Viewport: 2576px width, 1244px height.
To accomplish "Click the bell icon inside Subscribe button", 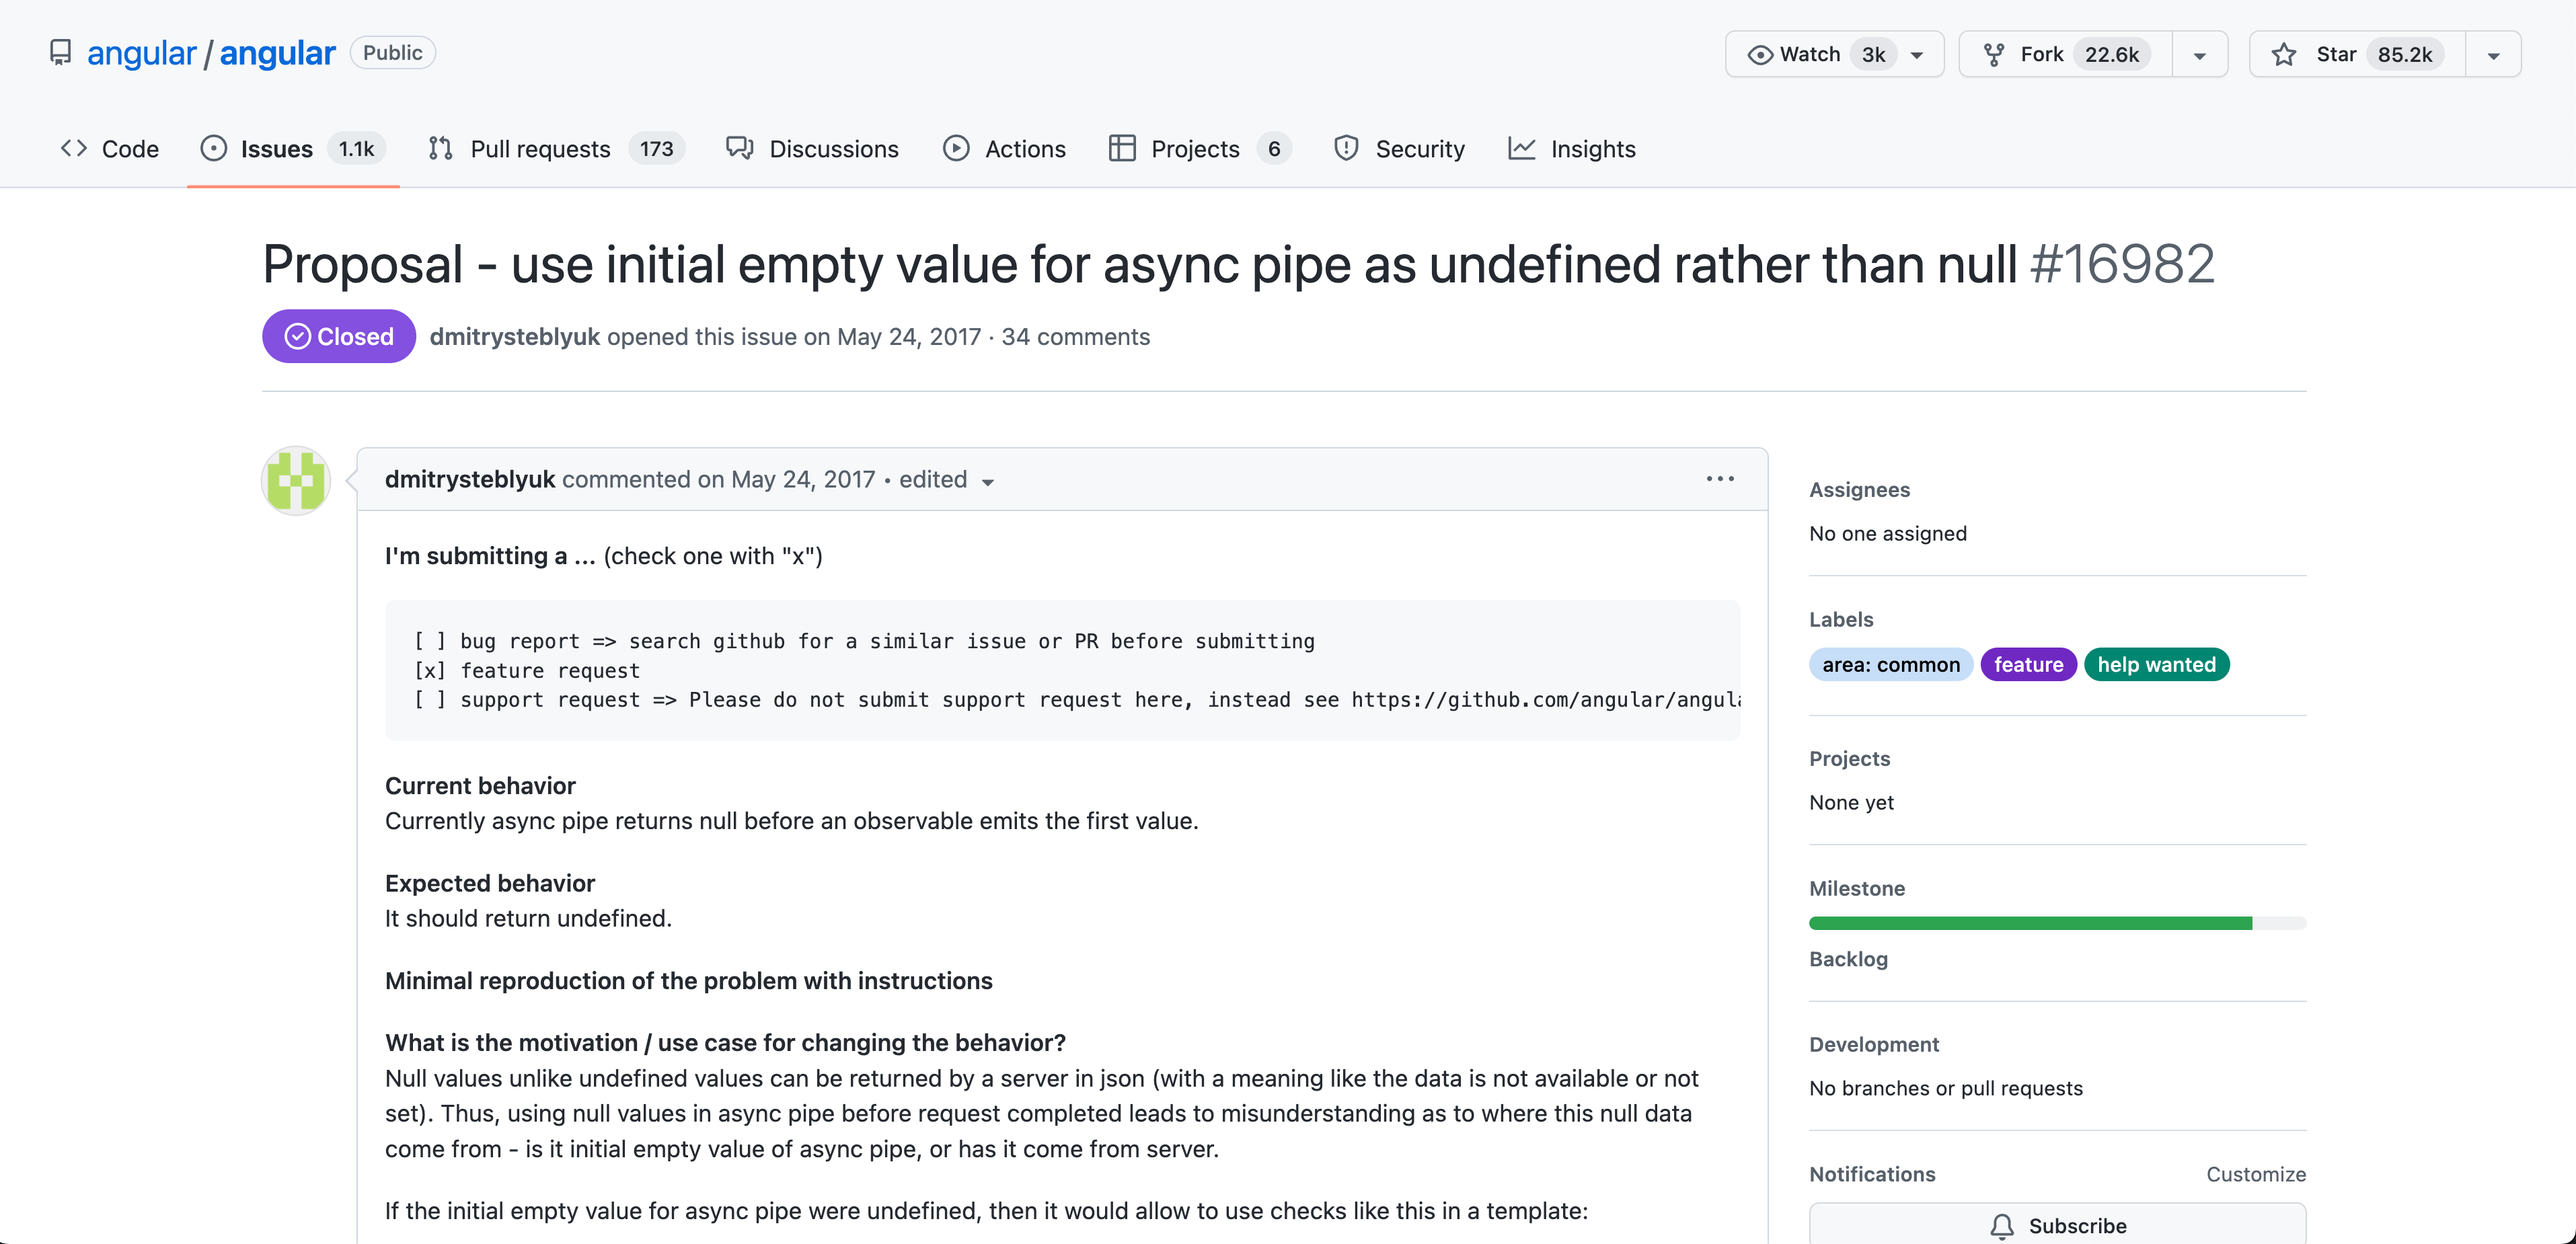I will [2002, 1226].
